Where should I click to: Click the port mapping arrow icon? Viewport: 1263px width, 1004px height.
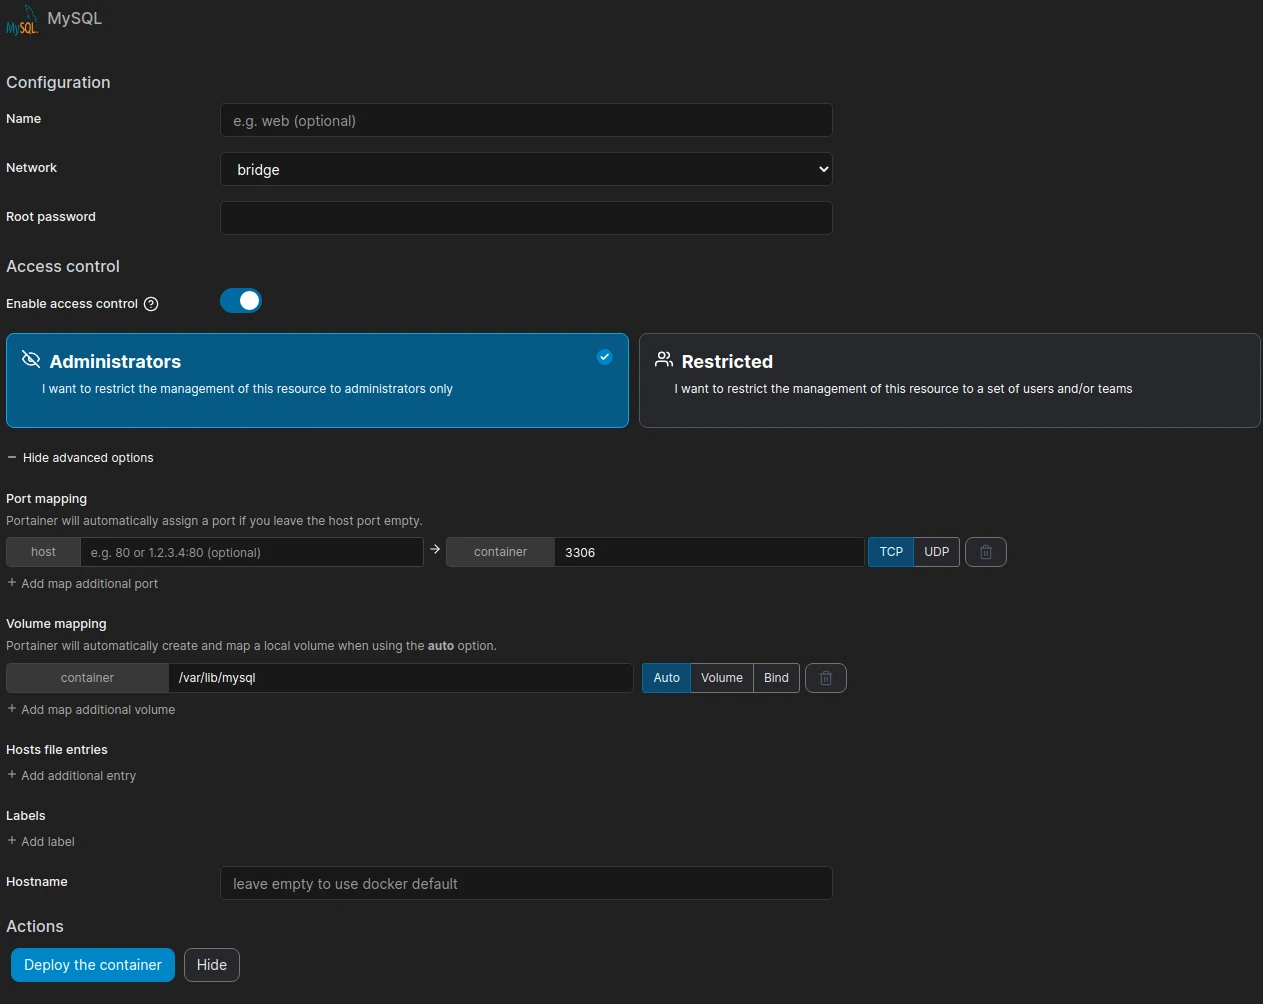point(435,550)
